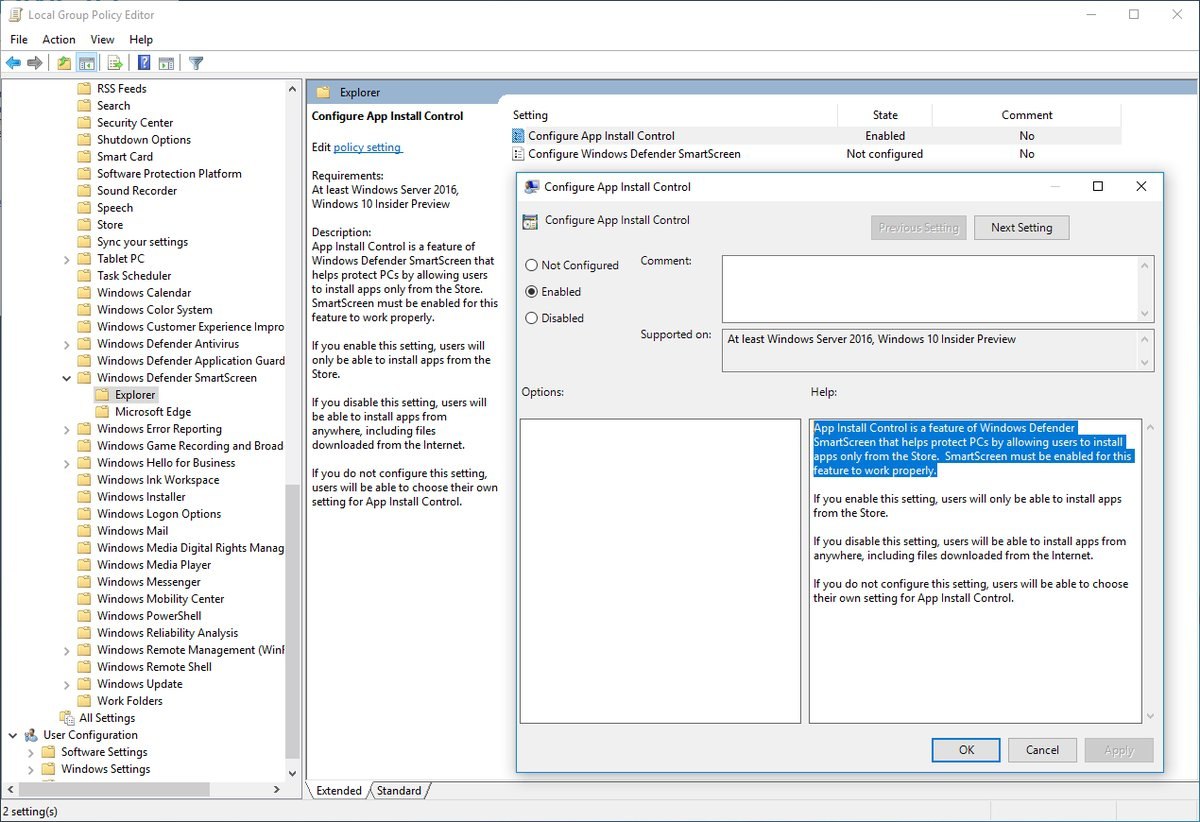Click the Back arrow toolbar icon
Viewport: 1200px width, 822px height.
(x=13, y=63)
